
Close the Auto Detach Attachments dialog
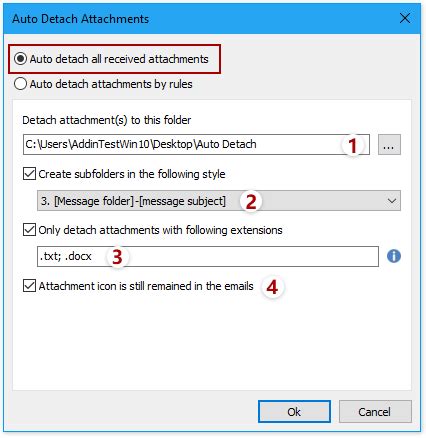click(405, 18)
